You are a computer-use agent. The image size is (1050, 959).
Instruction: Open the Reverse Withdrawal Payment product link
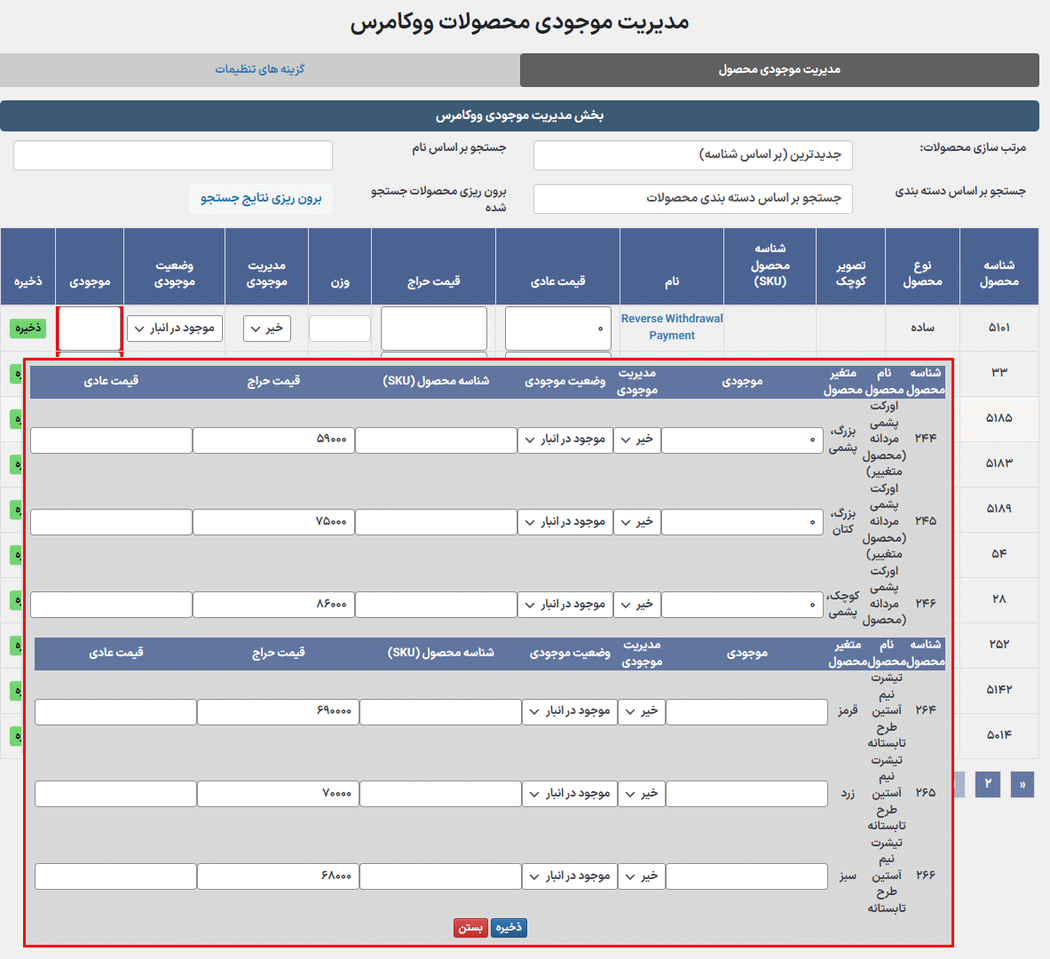(x=671, y=325)
